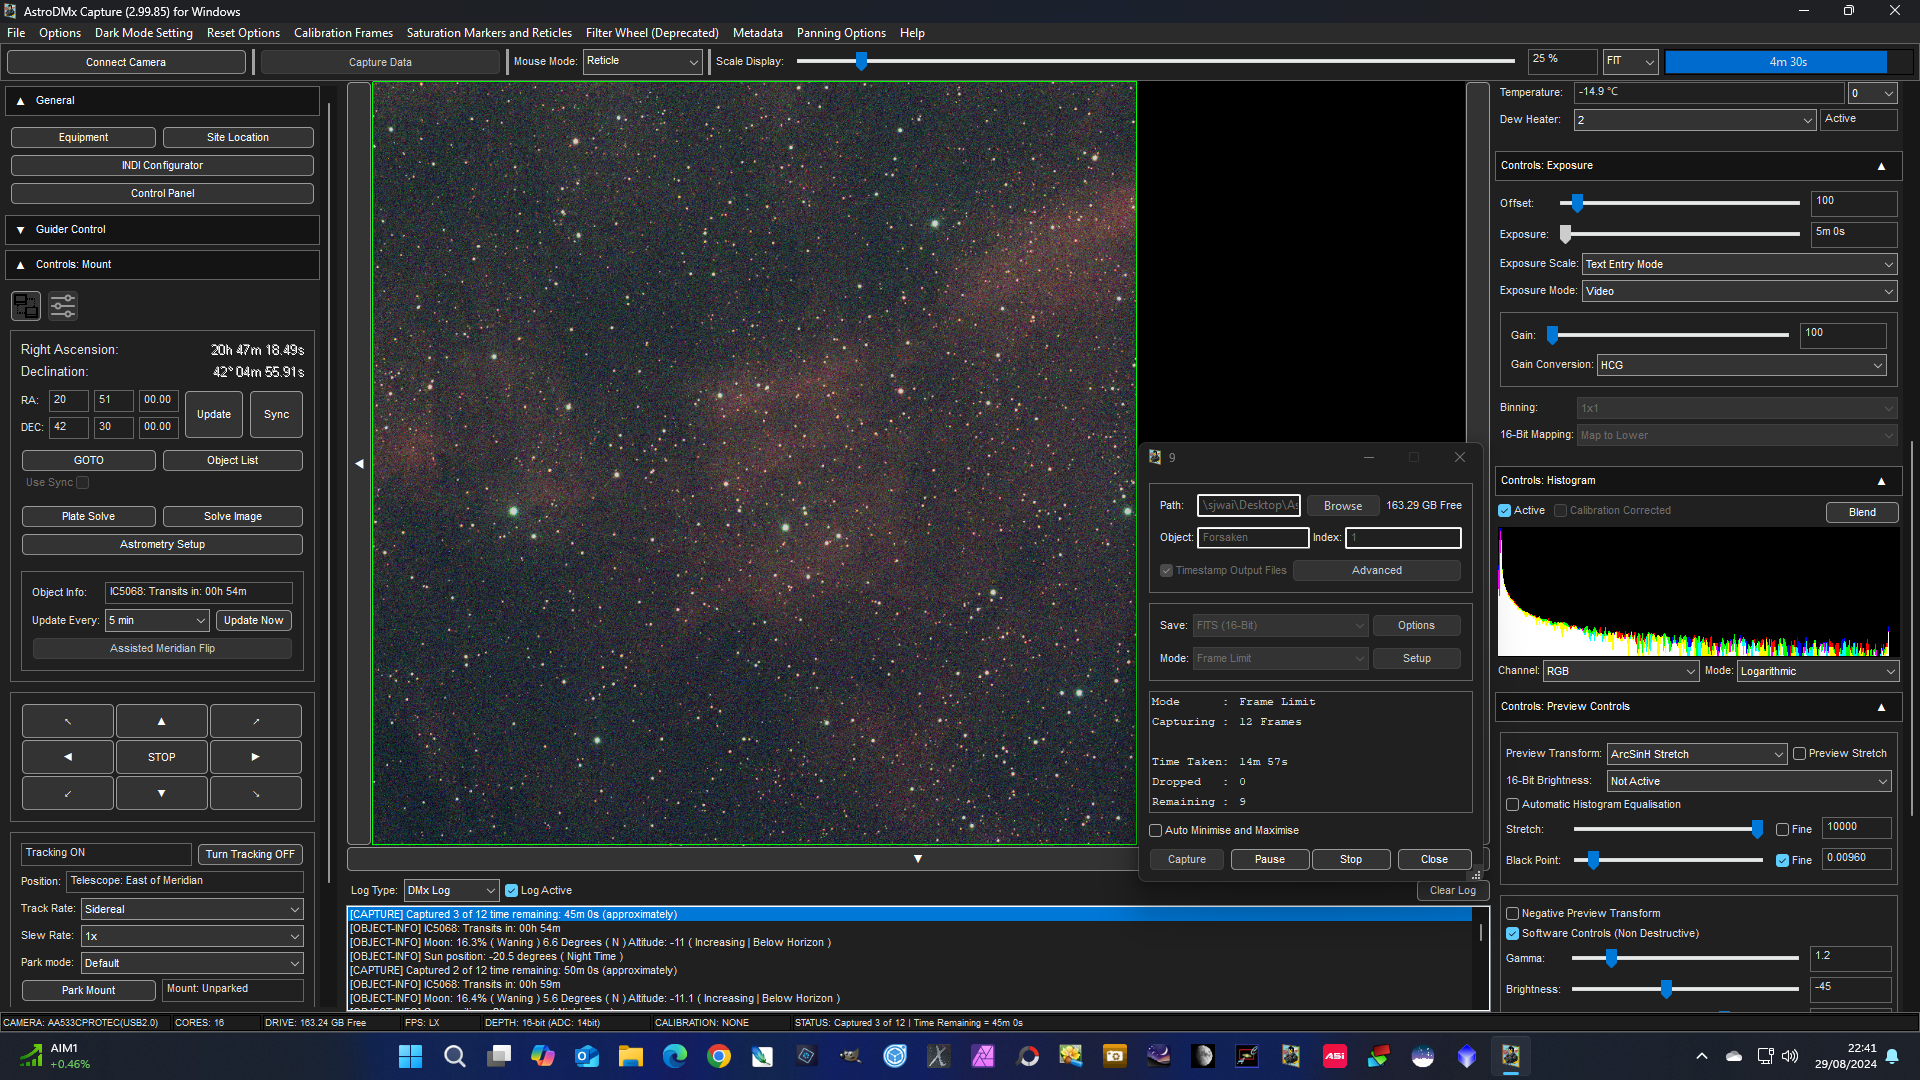1920x1080 pixels.
Task: Enable the Preview Stretch checkbox
Action: coord(1799,754)
